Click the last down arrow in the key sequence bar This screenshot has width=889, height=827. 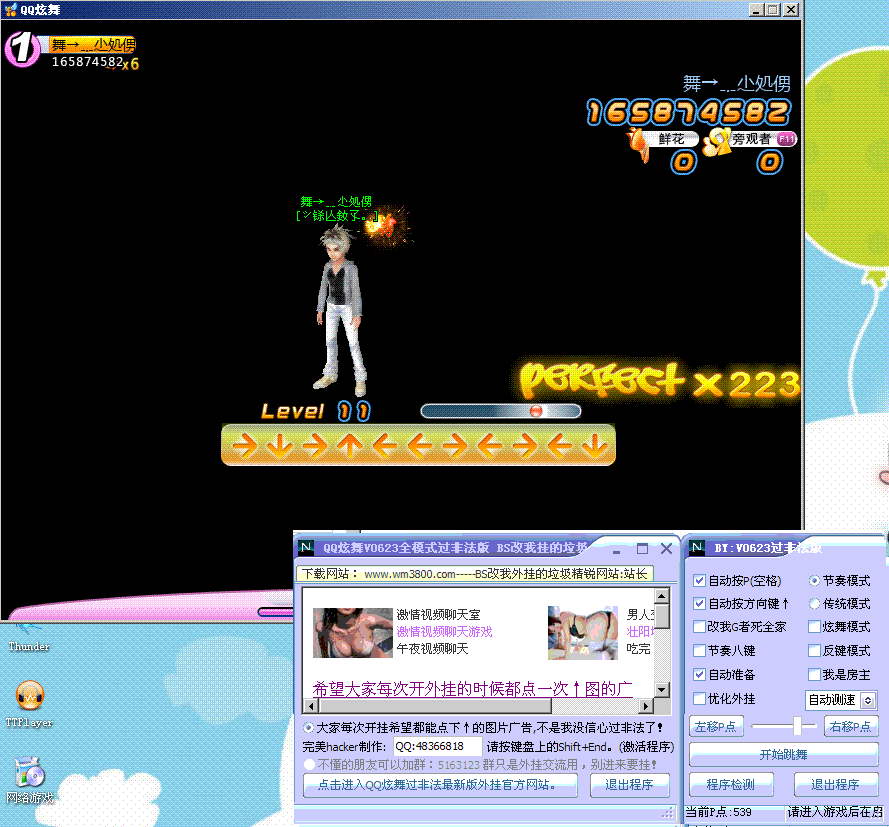(x=595, y=446)
